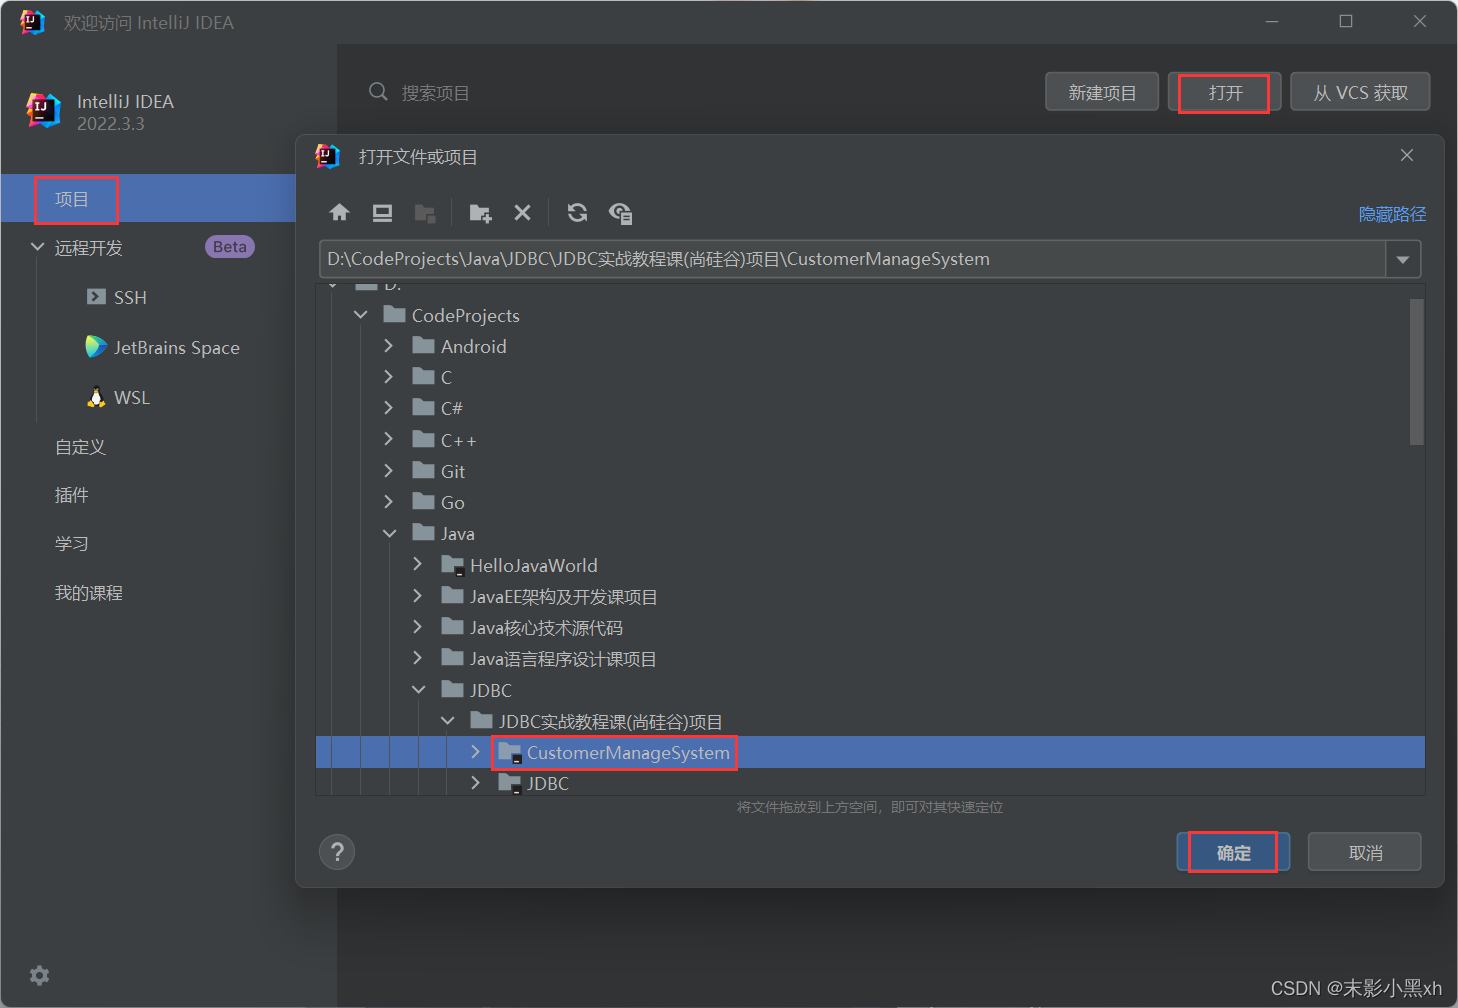Click the Delete (X) toolbar icon

(x=522, y=213)
